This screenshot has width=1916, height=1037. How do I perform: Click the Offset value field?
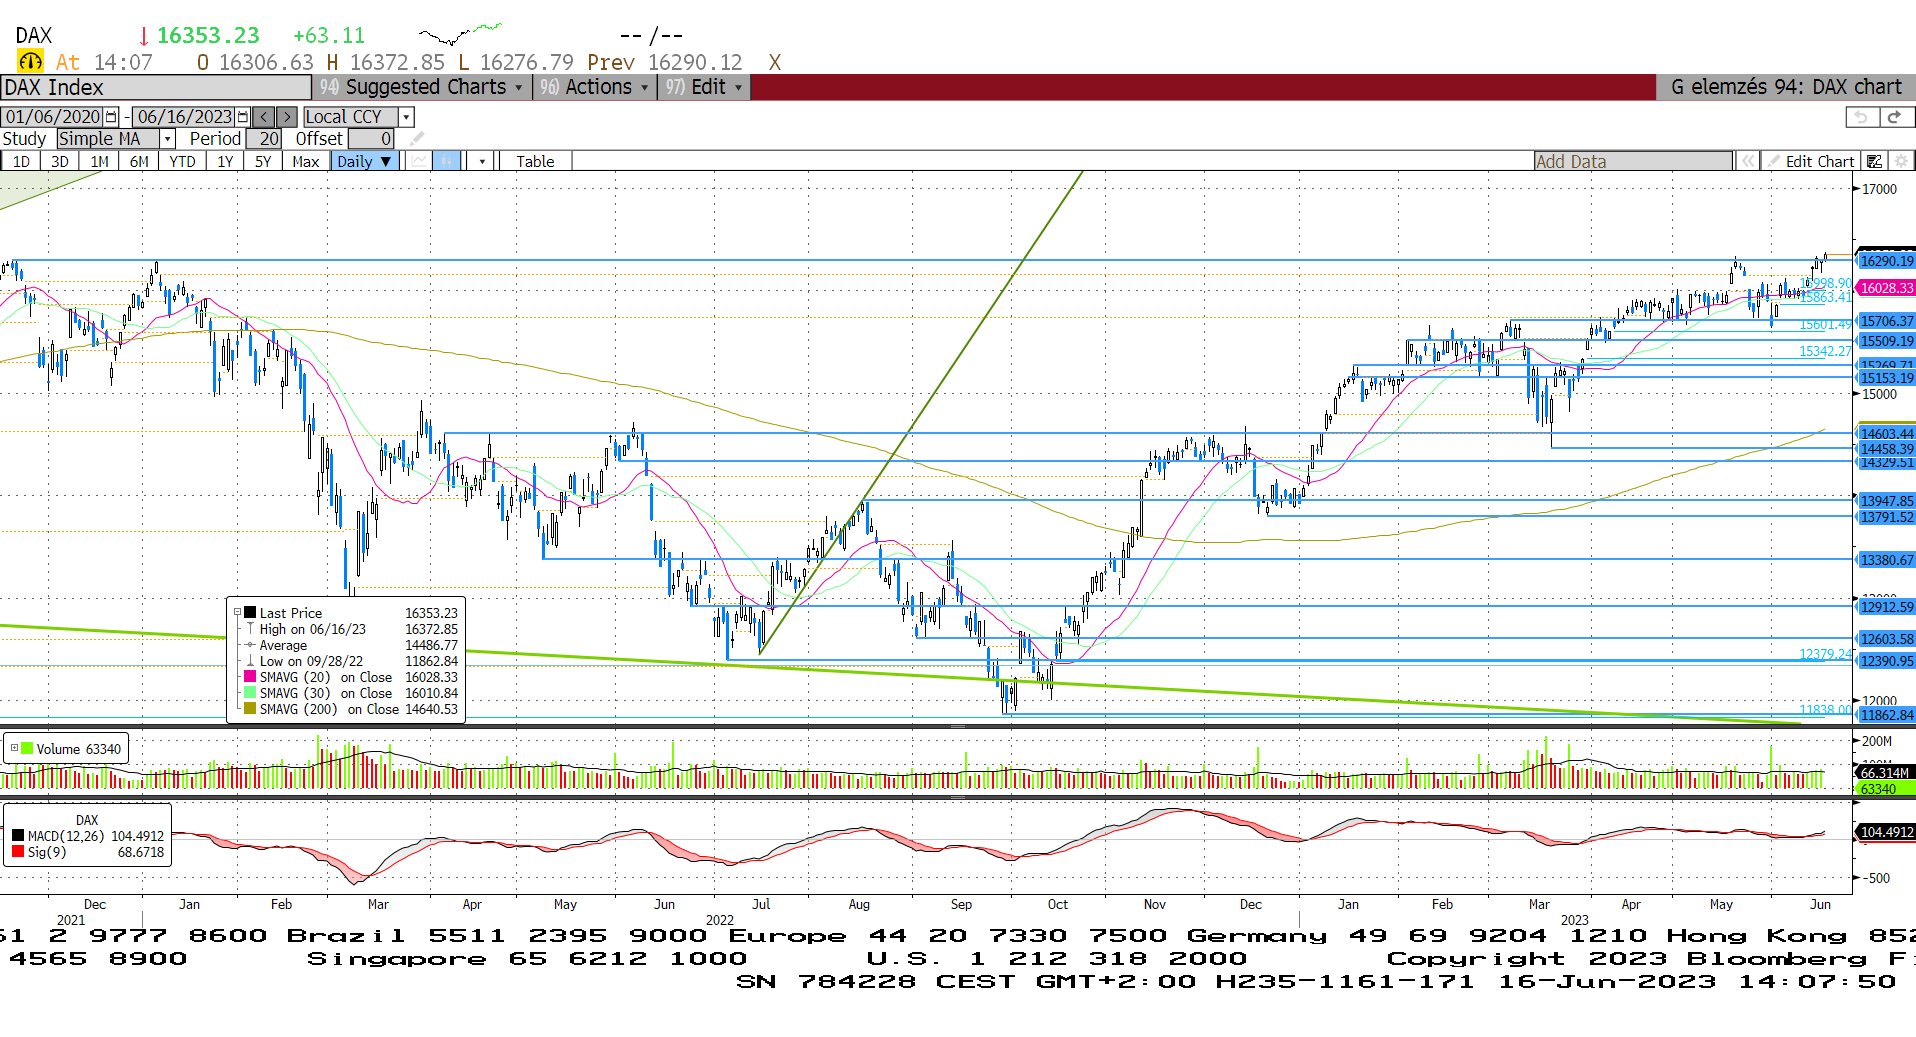[371, 139]
